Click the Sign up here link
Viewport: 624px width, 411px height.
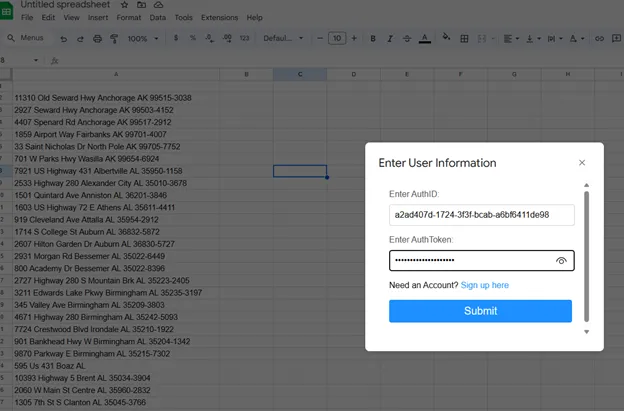[485, 285]
